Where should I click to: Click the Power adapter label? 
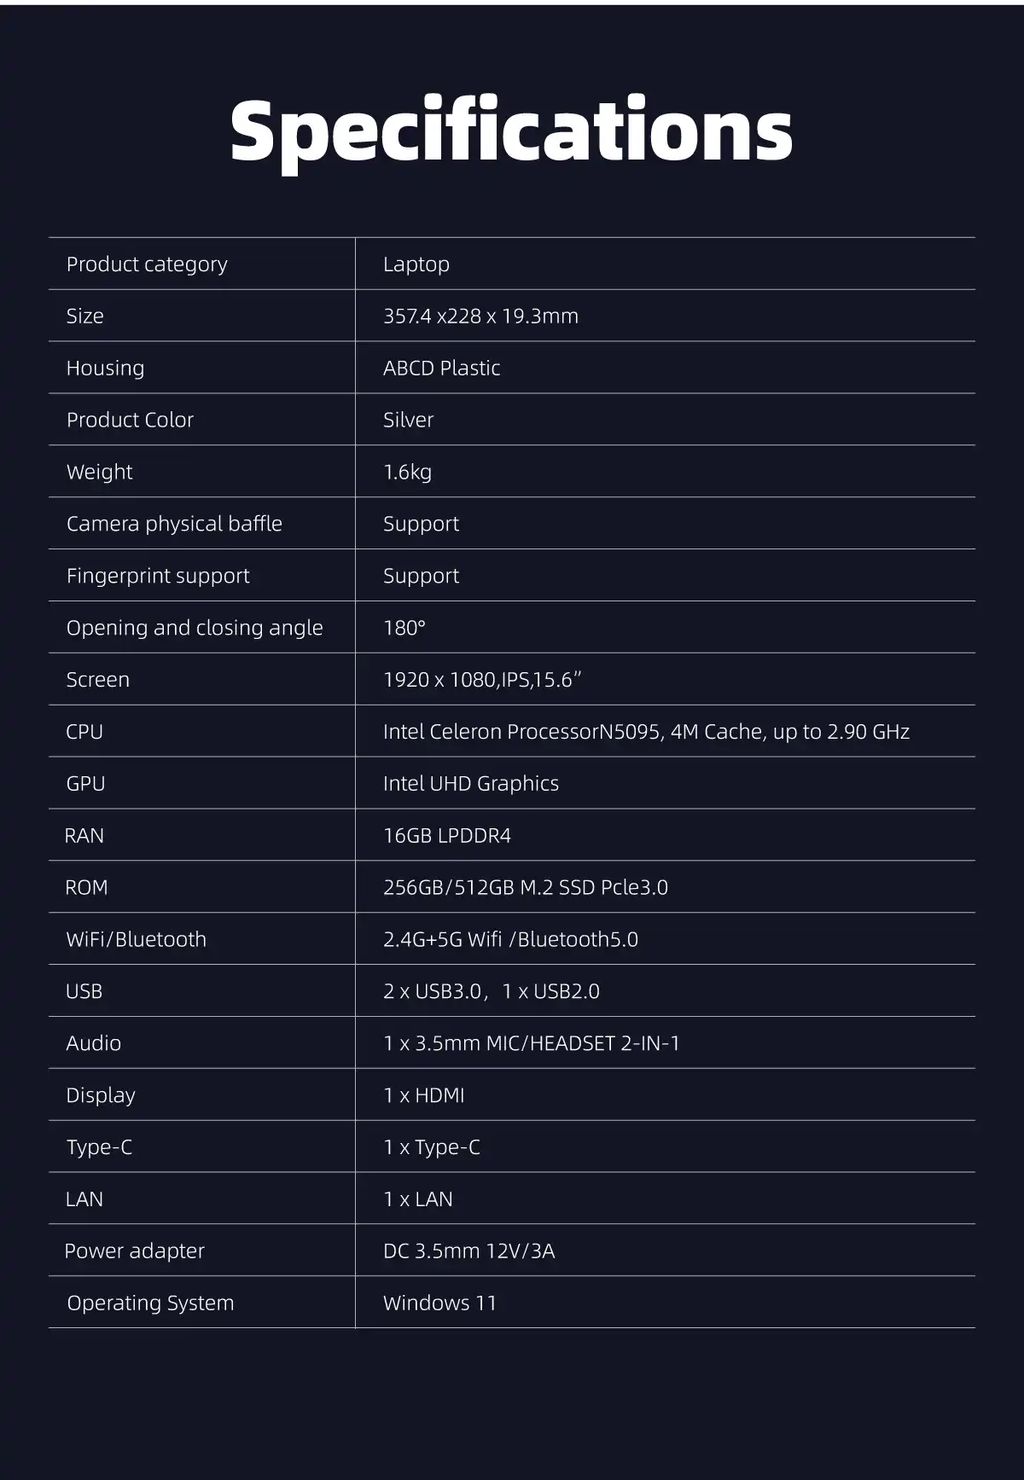(134, 1251)
